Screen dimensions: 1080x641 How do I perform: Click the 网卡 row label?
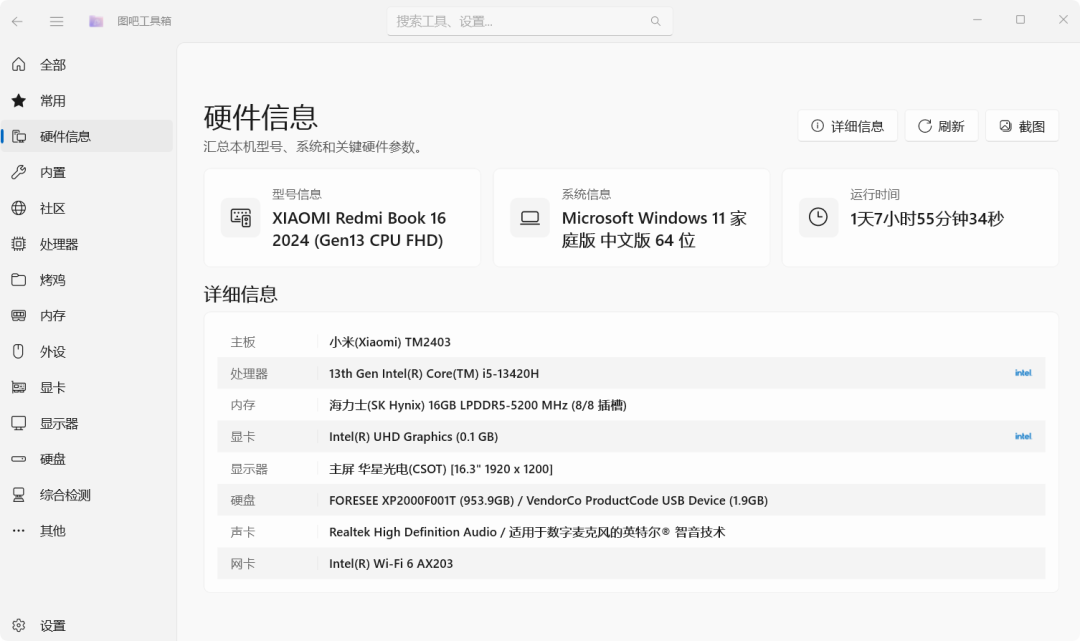pos(242,564)
